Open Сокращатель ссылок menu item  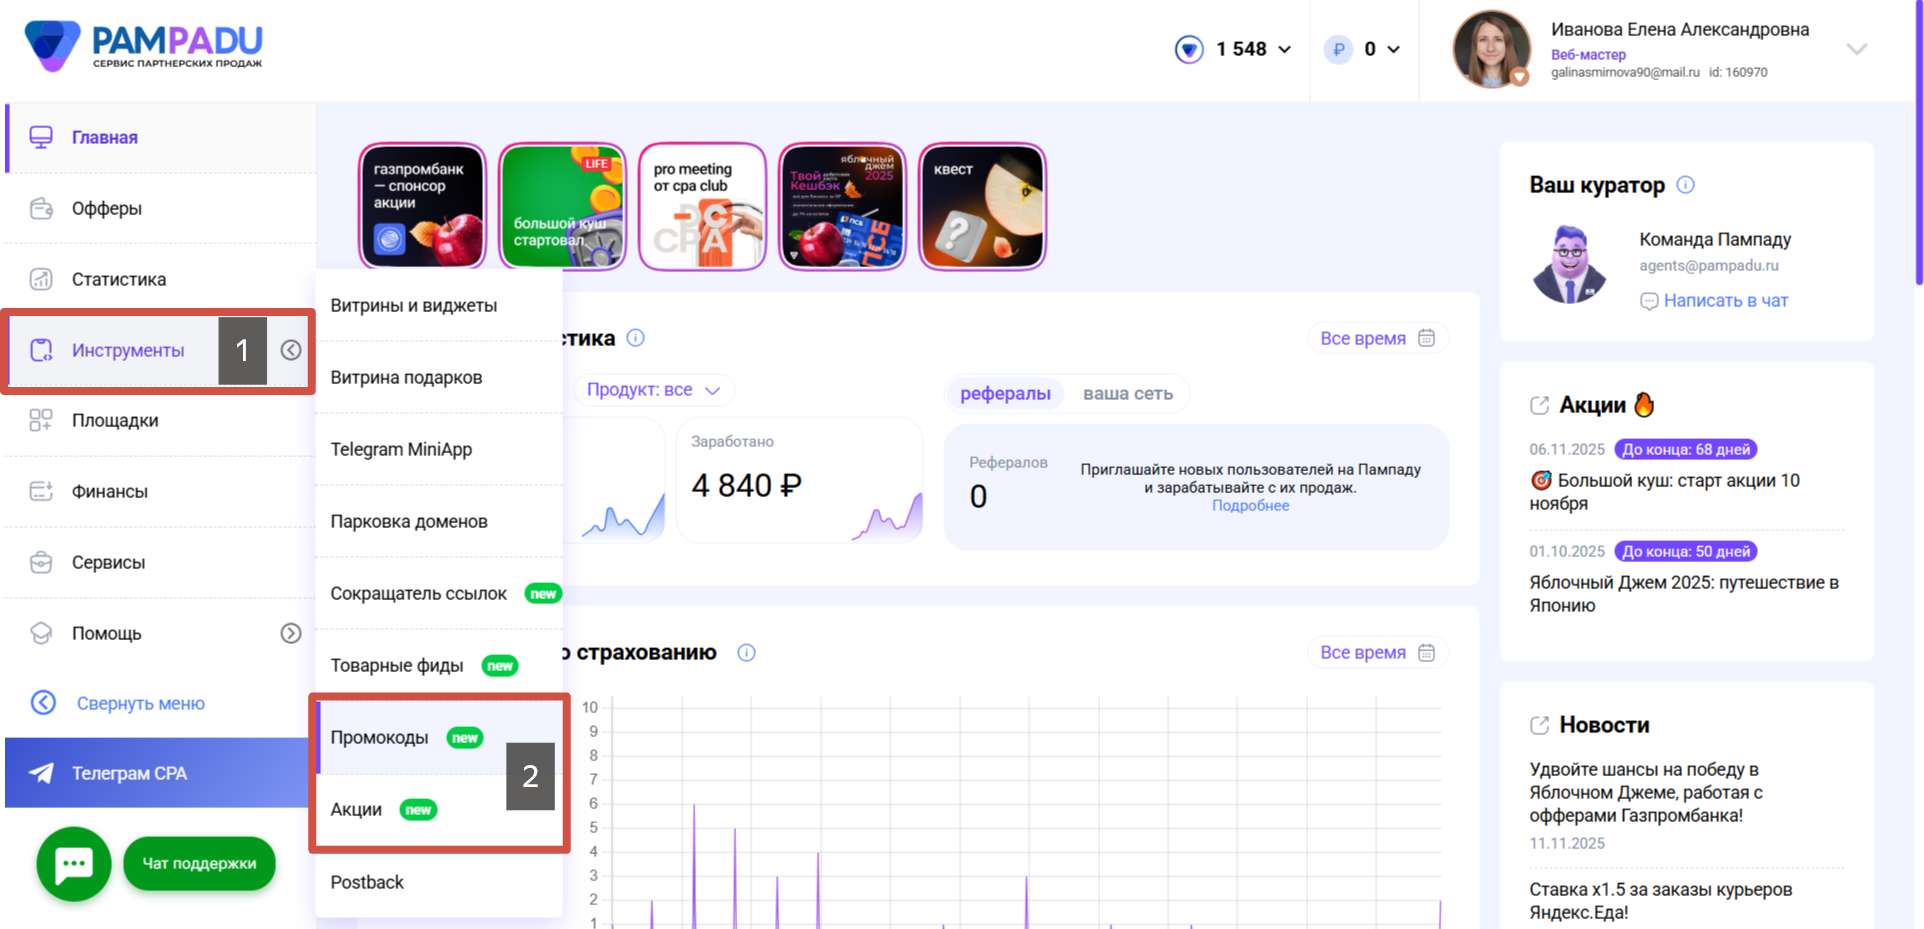[418, 594]
